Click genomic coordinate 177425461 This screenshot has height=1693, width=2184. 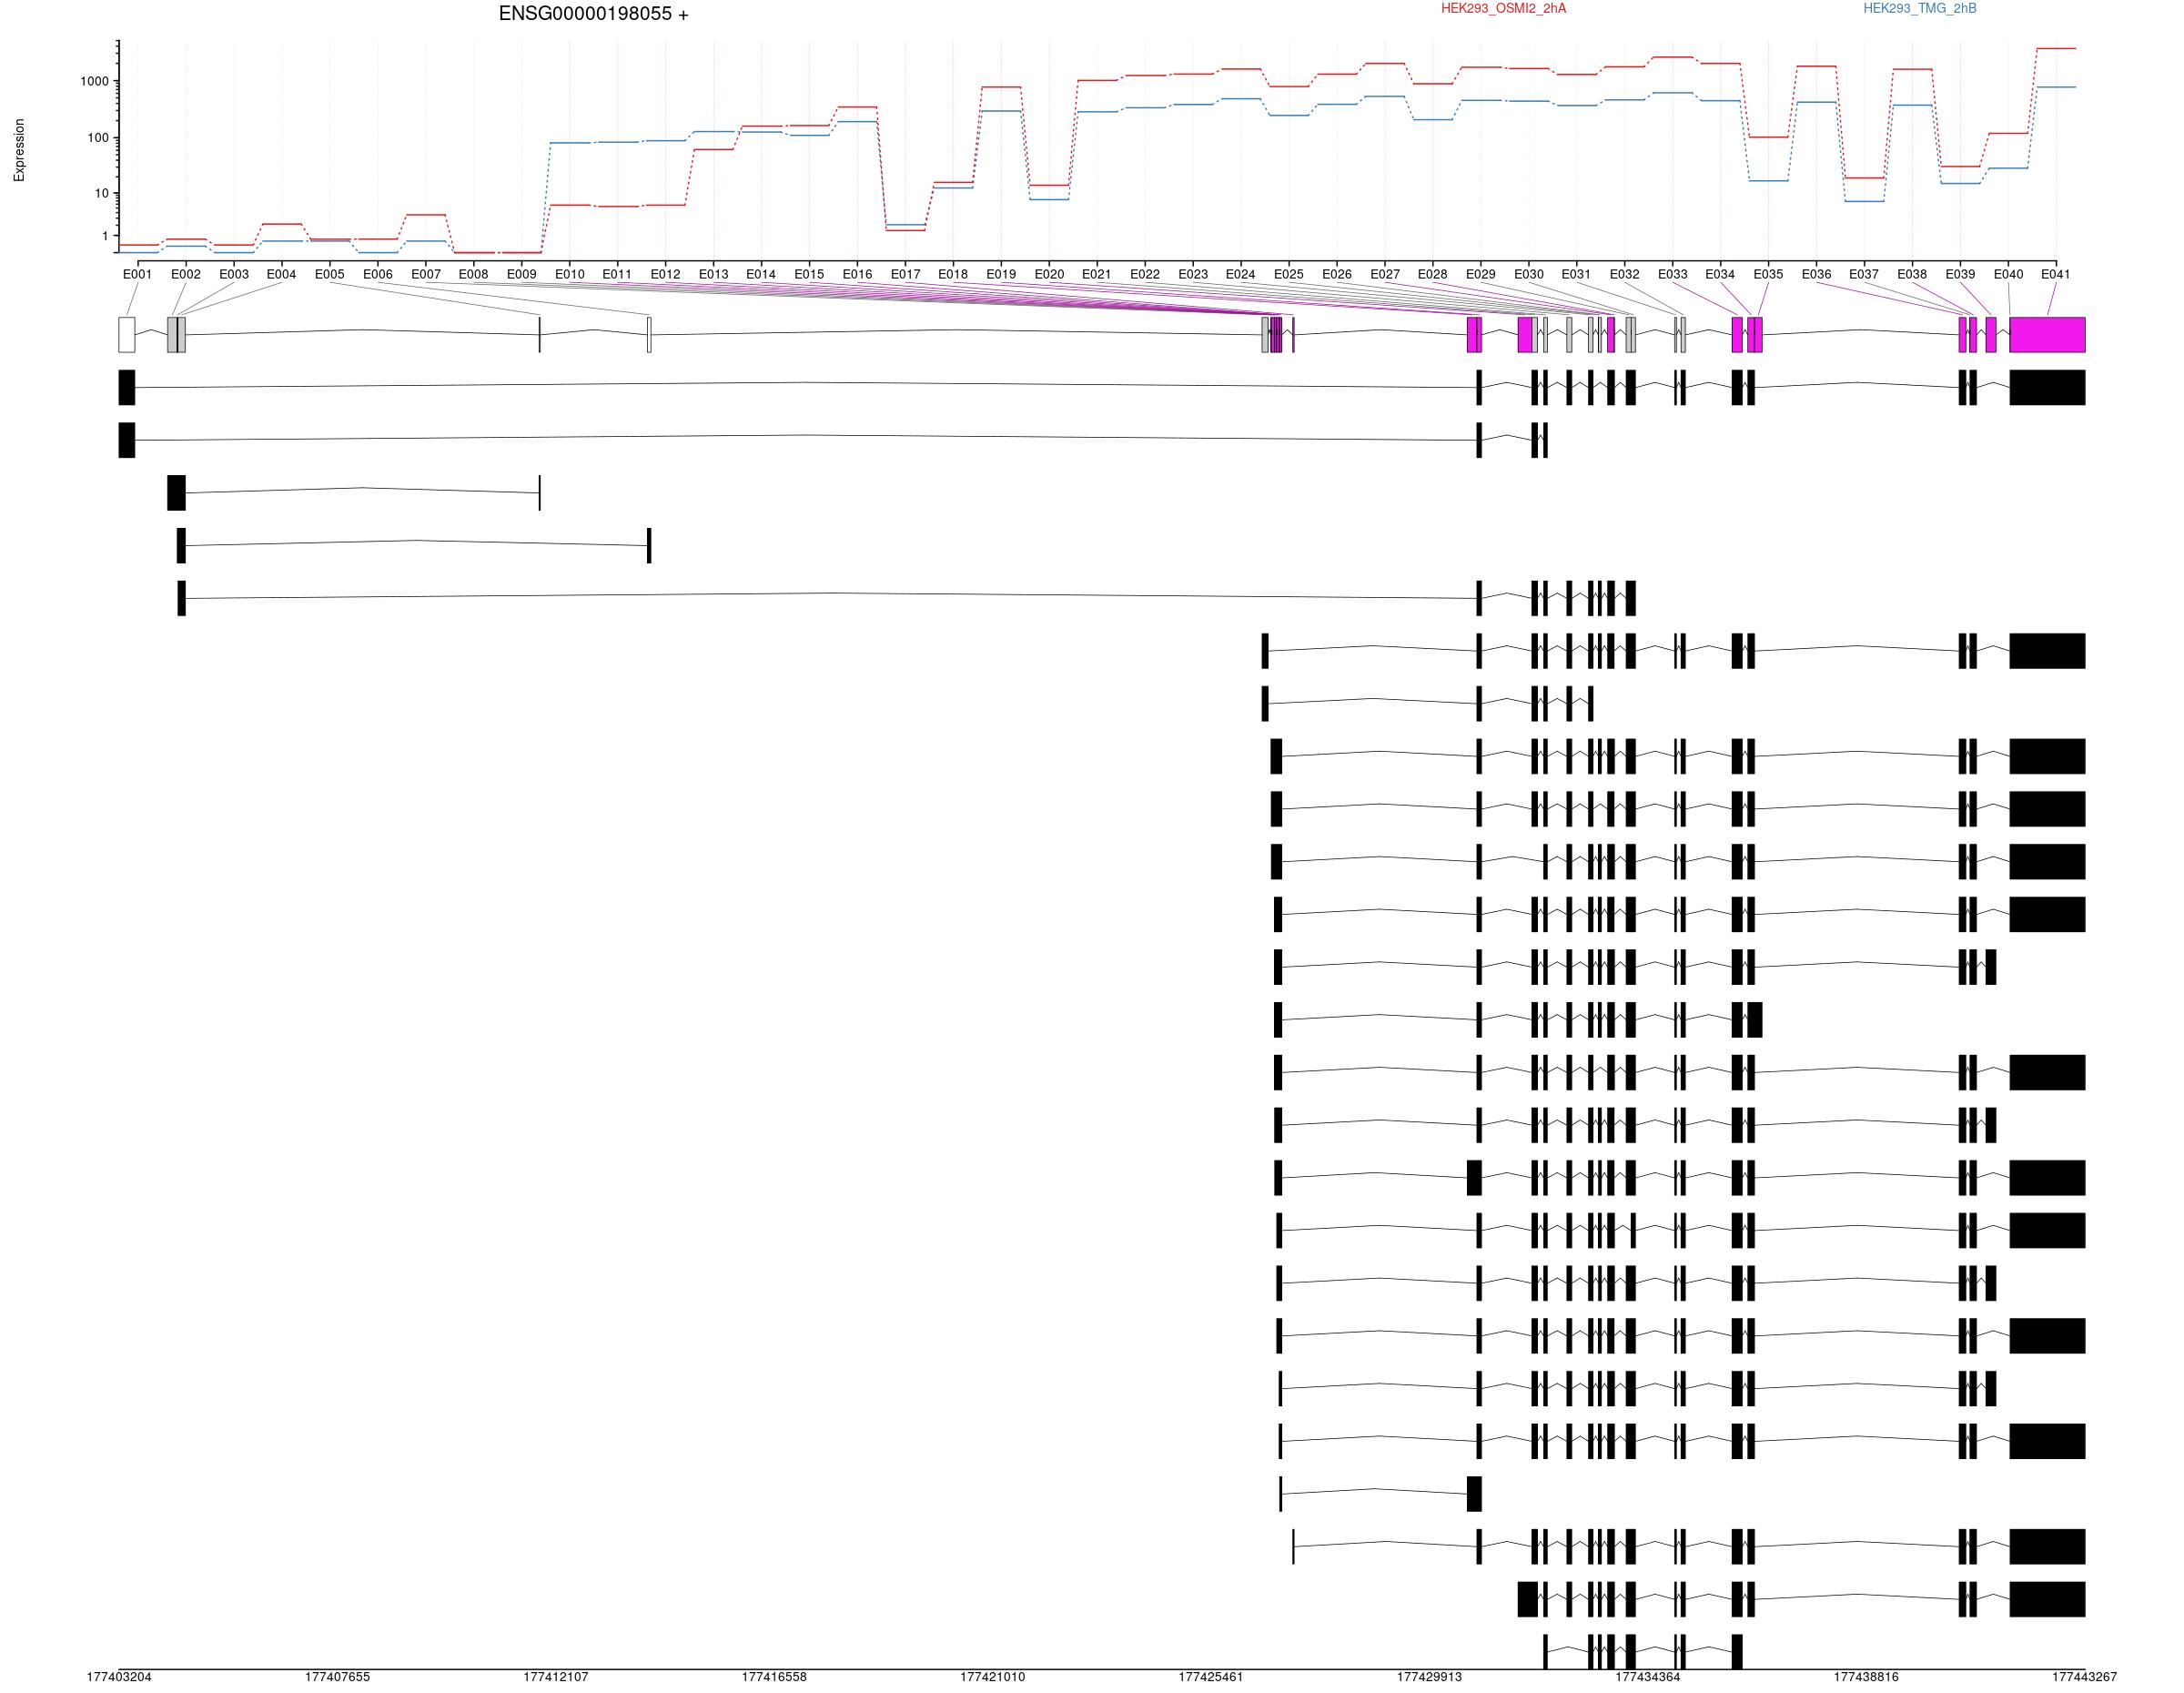click(1211, 1677)
